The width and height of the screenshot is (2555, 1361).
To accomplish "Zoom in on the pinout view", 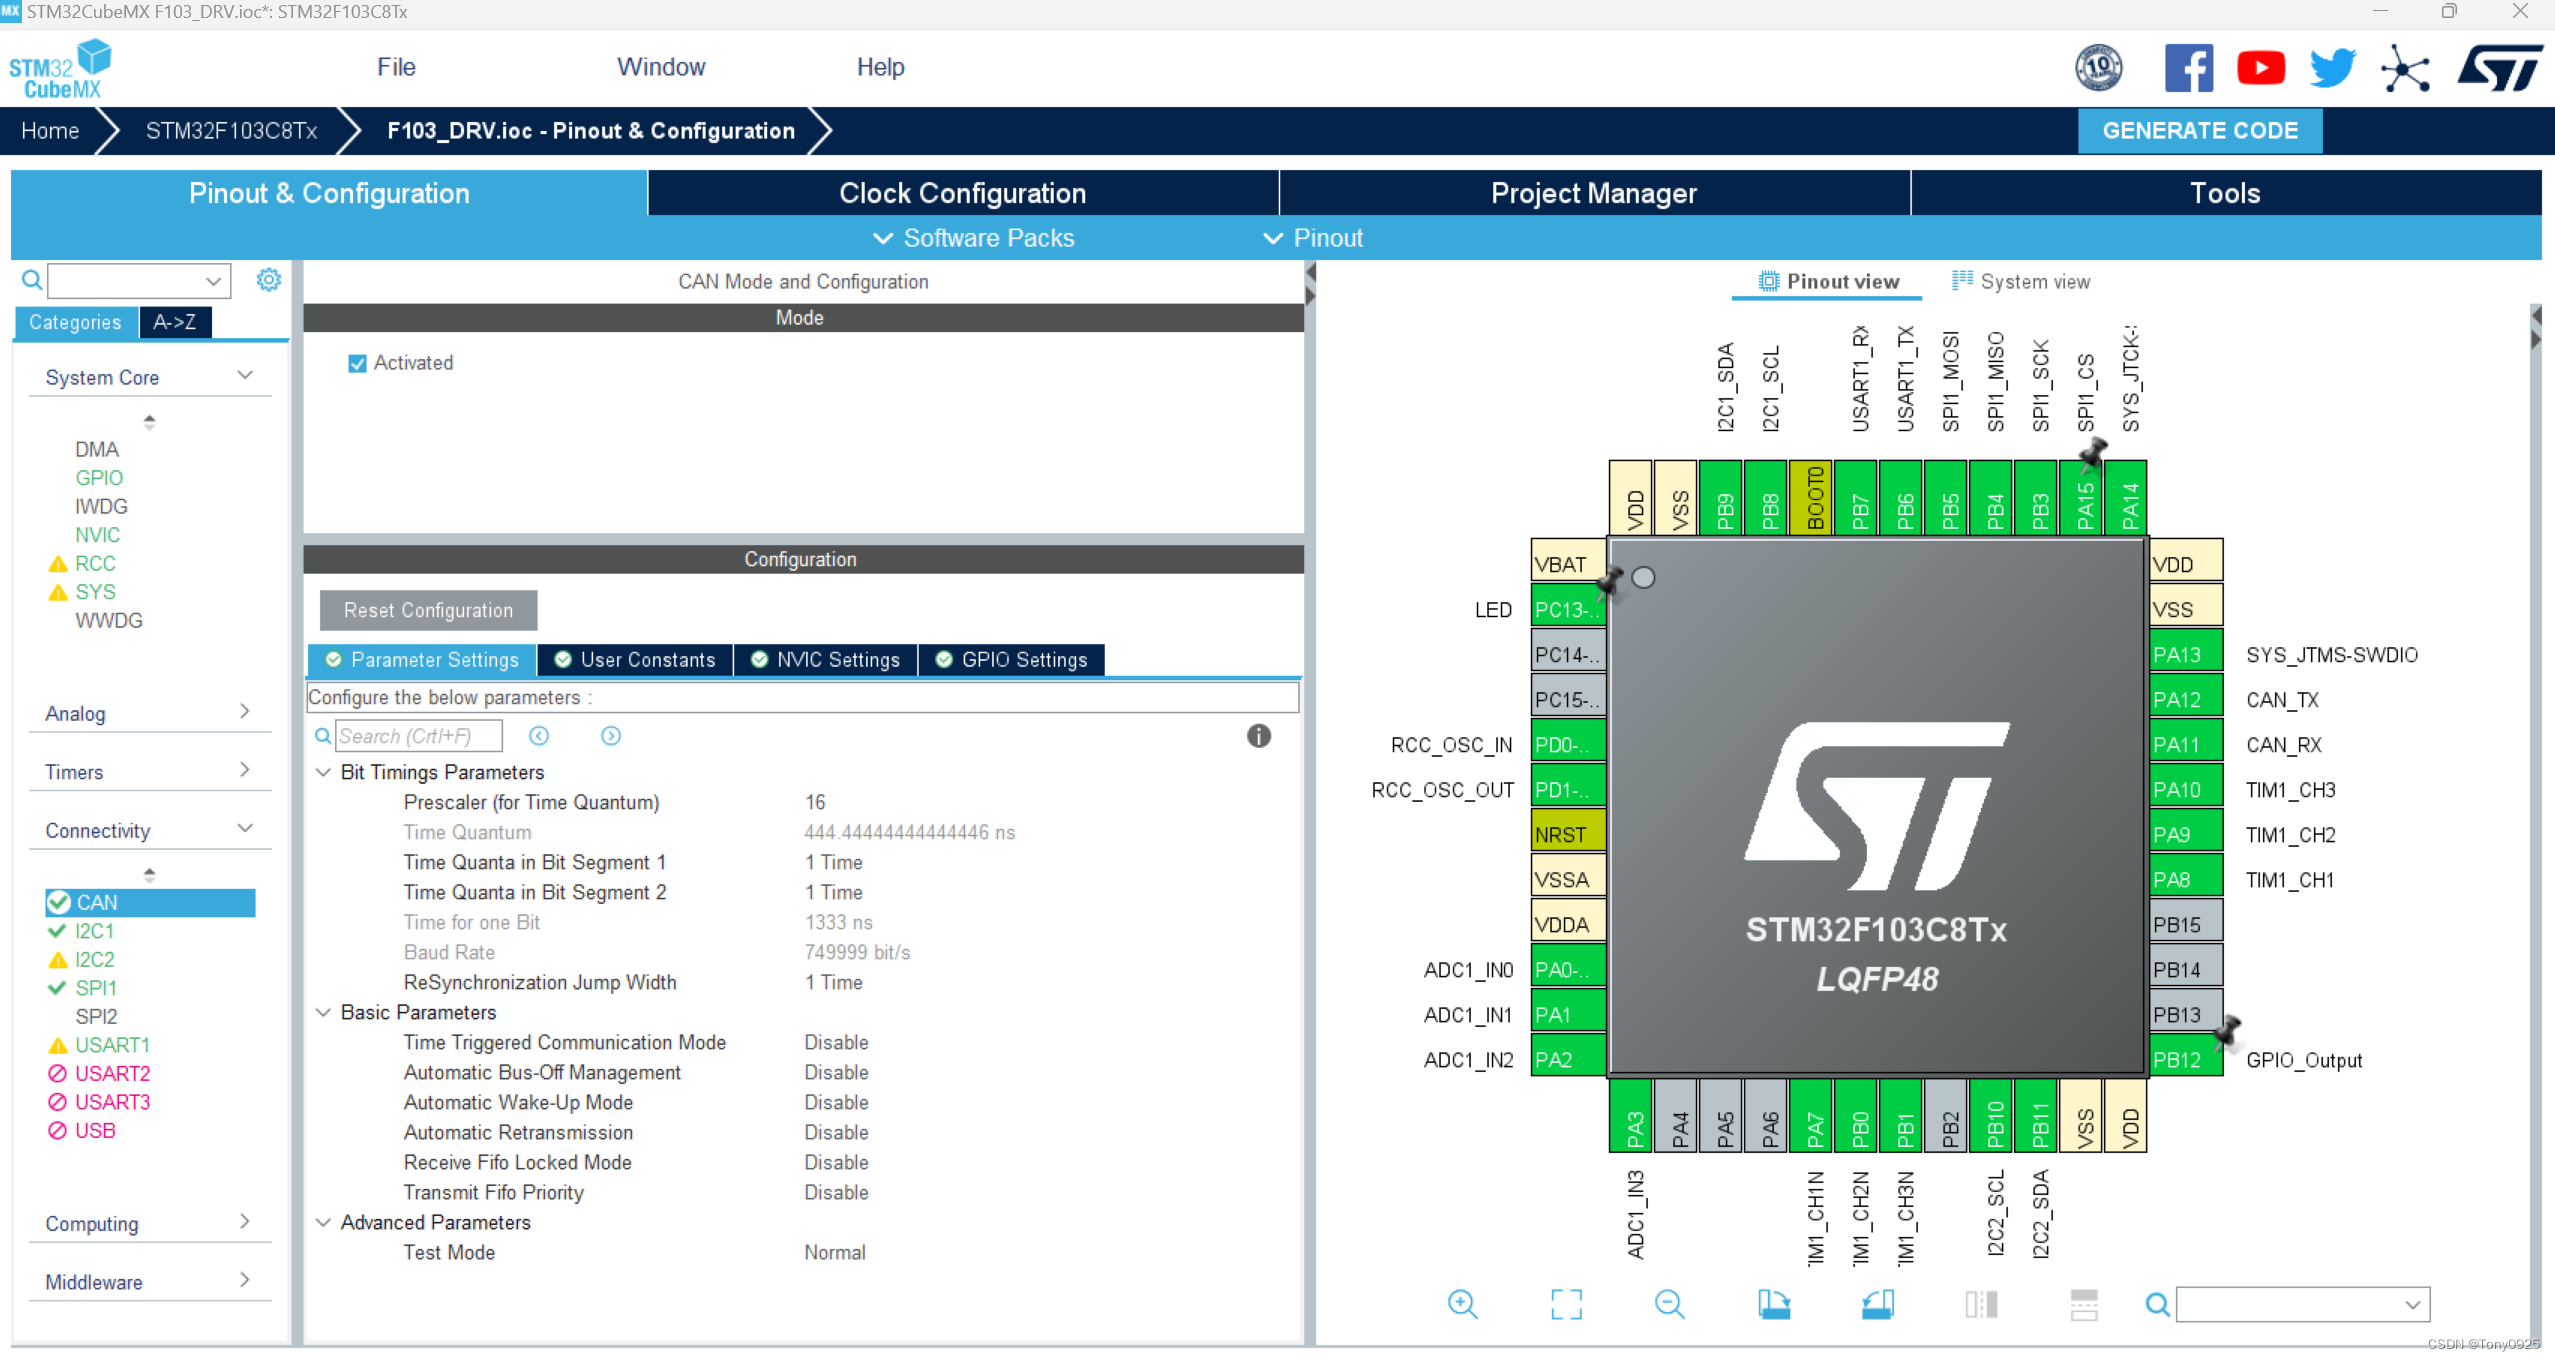I will [1463, 1305].
